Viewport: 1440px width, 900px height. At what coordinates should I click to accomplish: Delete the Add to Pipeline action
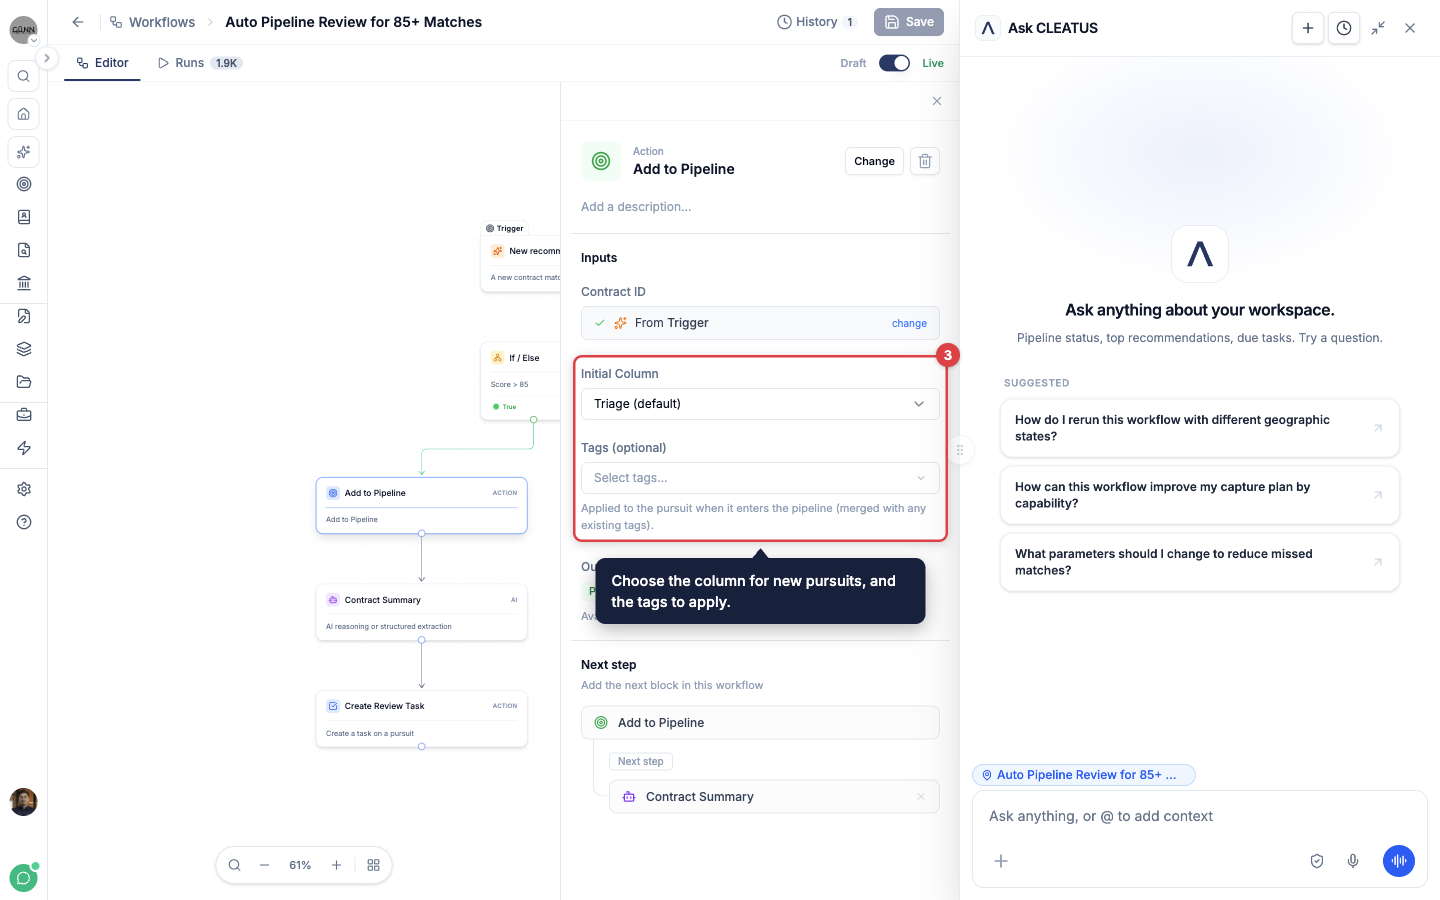click(x=925, y=161)
